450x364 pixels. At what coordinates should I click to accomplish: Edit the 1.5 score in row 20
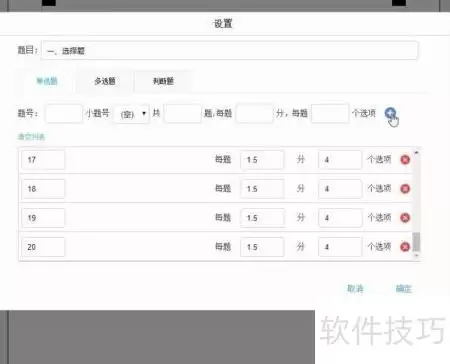click(x=262, y=247)
